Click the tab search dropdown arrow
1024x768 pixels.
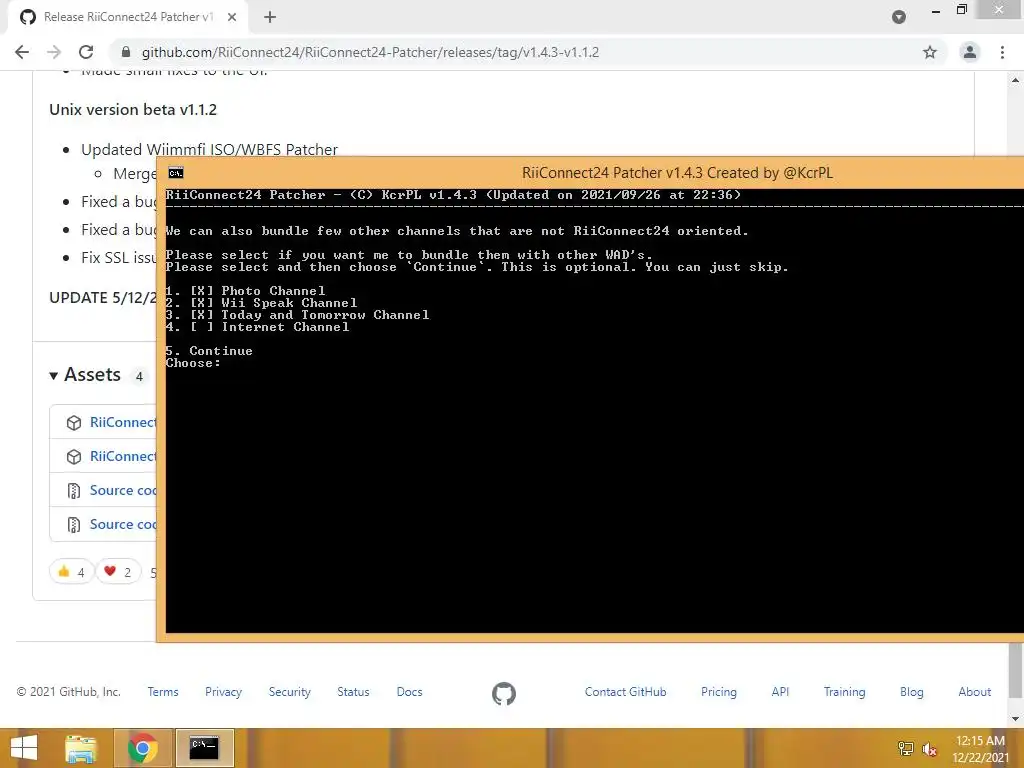[899, 17]
